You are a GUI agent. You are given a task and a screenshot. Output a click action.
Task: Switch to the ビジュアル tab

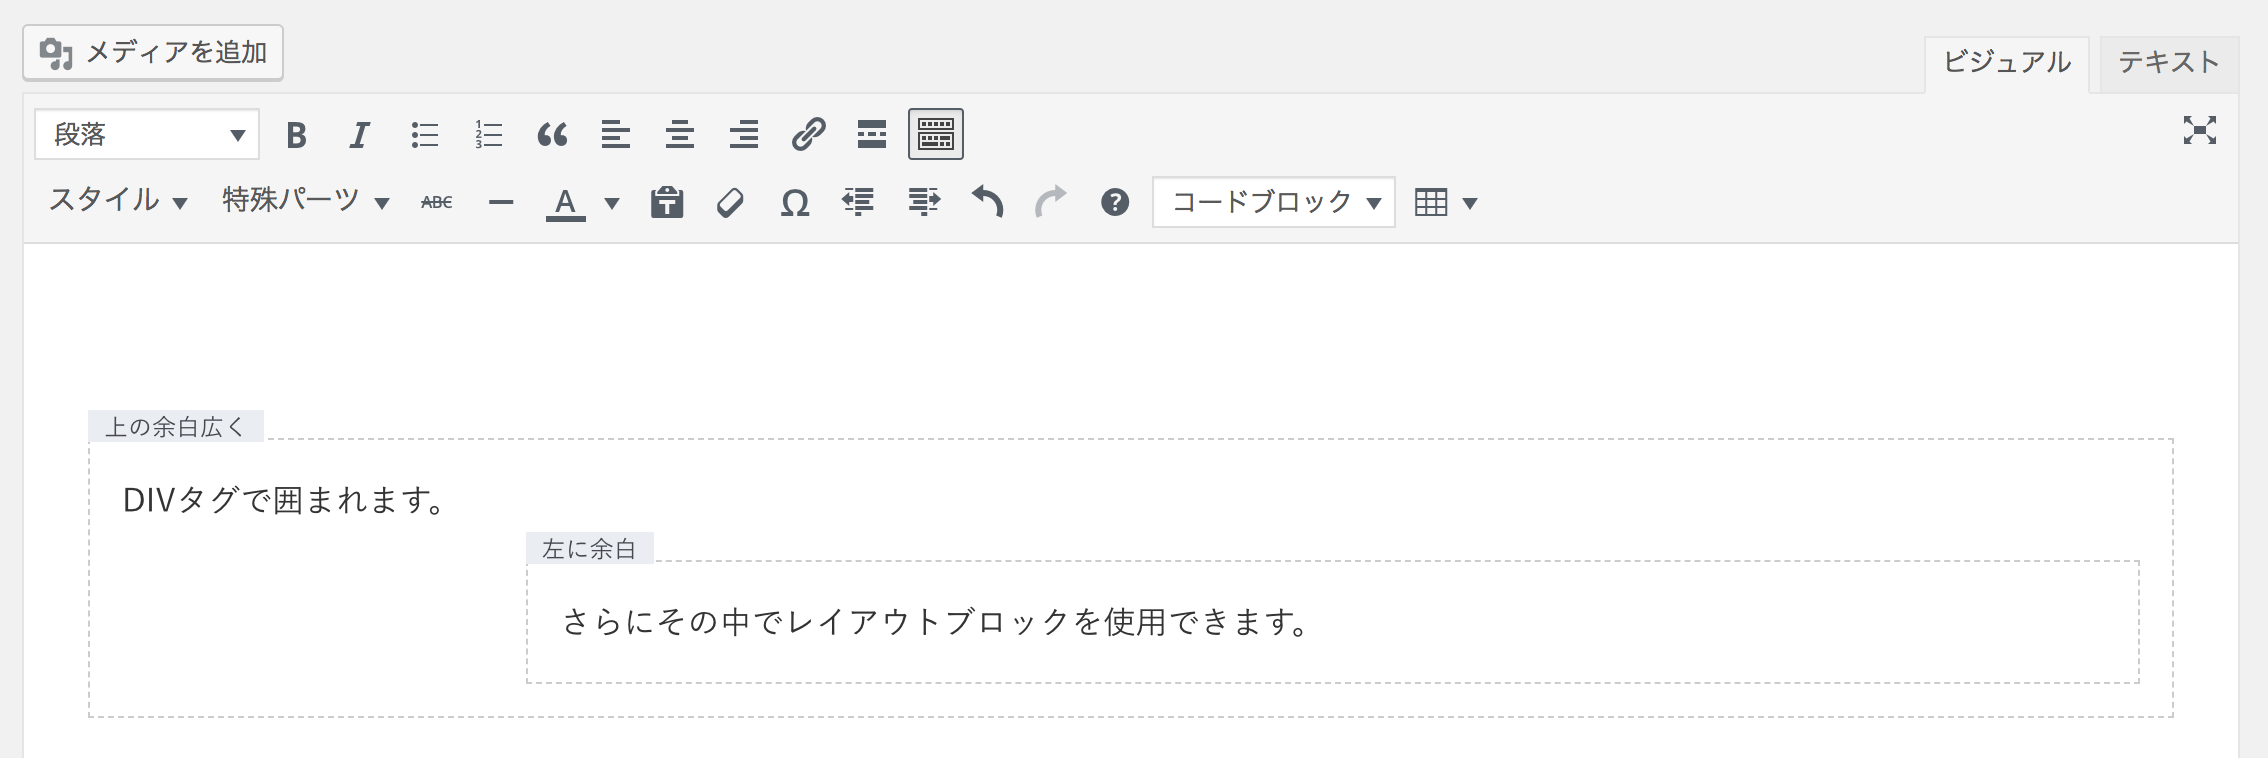[2006, 64]
